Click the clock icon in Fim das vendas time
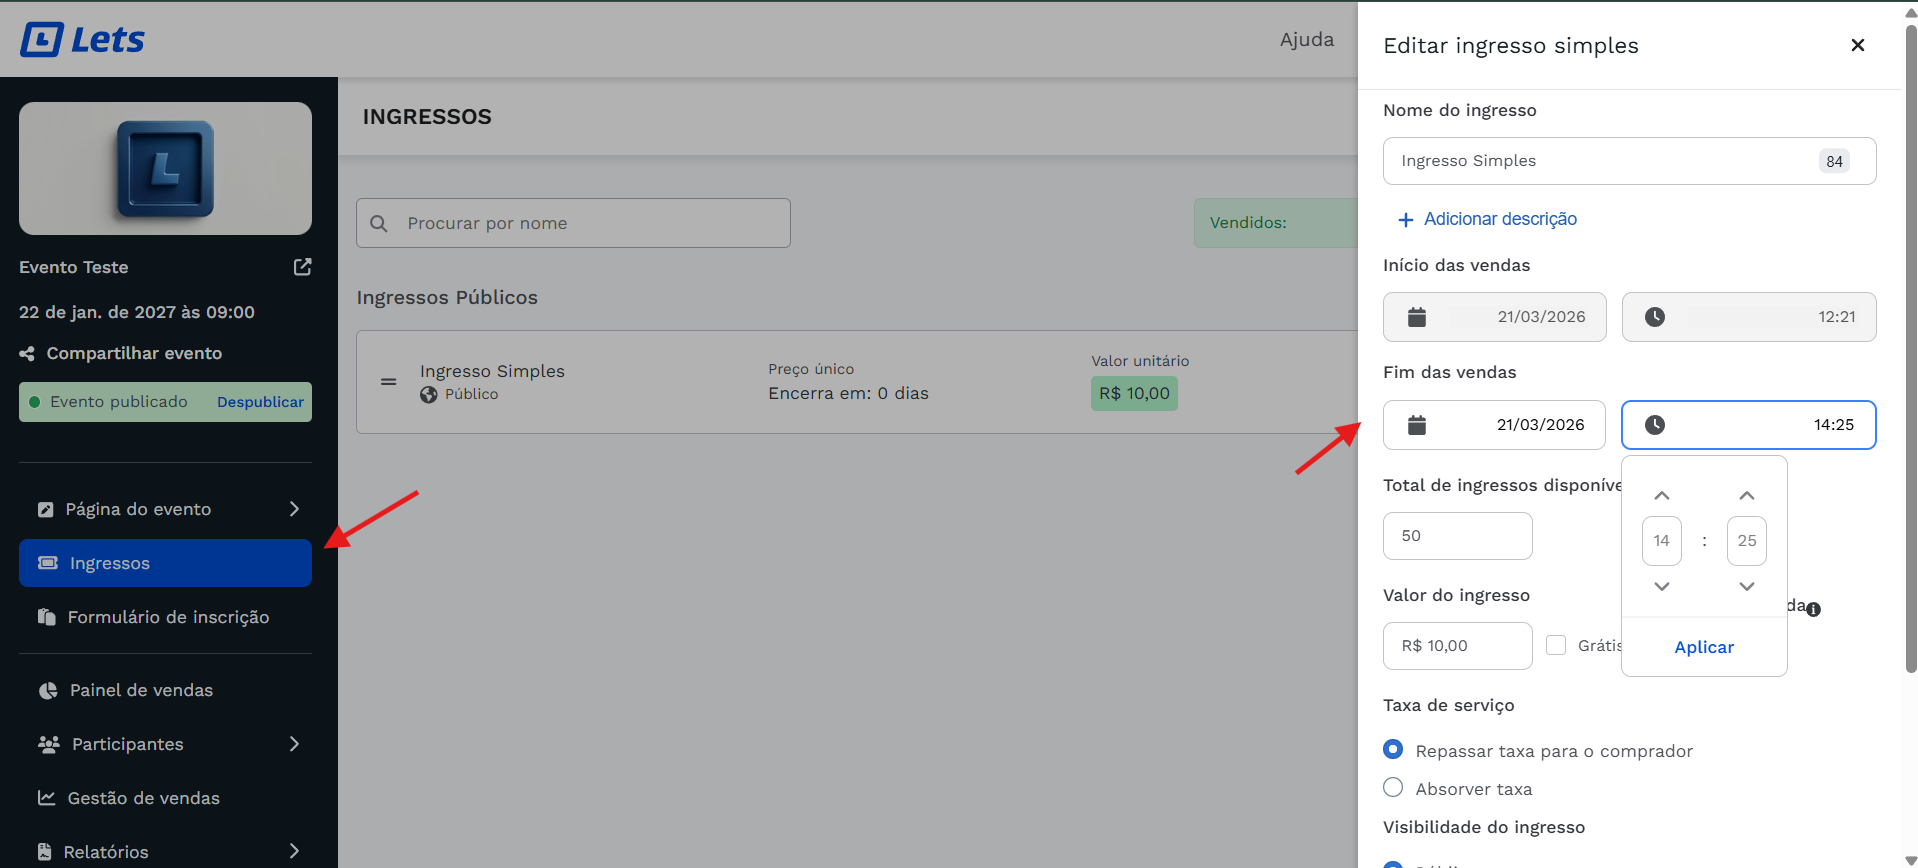Screen dimensions: 1918x868 [x=1655, y=425]
